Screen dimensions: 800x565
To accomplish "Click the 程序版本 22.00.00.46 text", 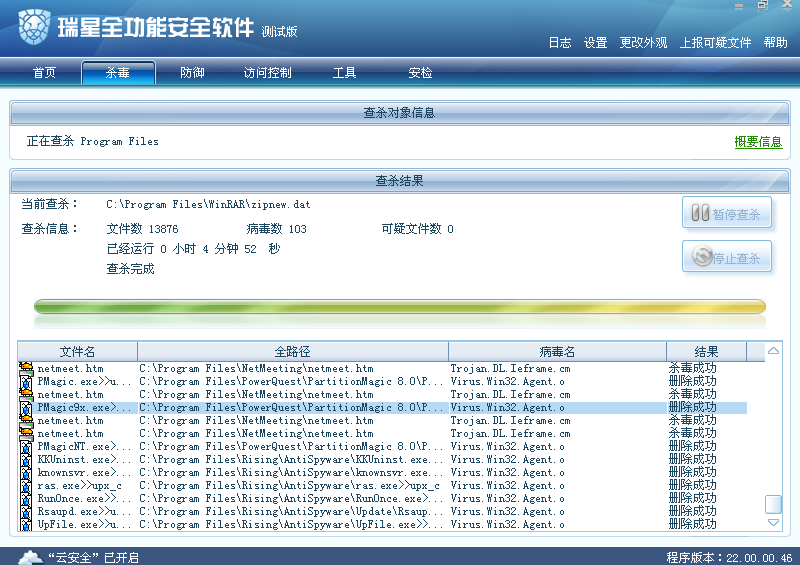I will (730, 557).
